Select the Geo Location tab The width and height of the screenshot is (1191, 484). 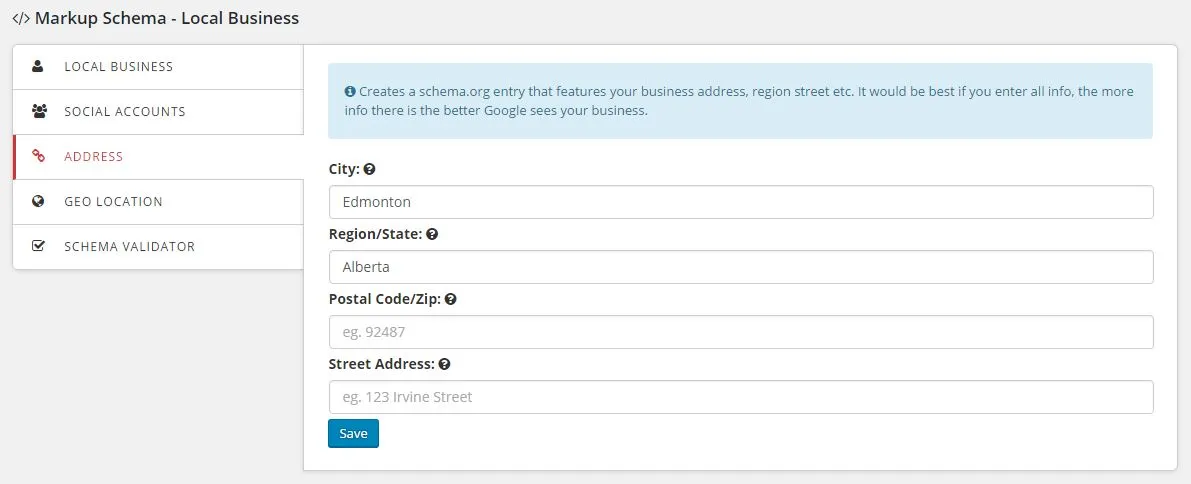pos(158,201)
